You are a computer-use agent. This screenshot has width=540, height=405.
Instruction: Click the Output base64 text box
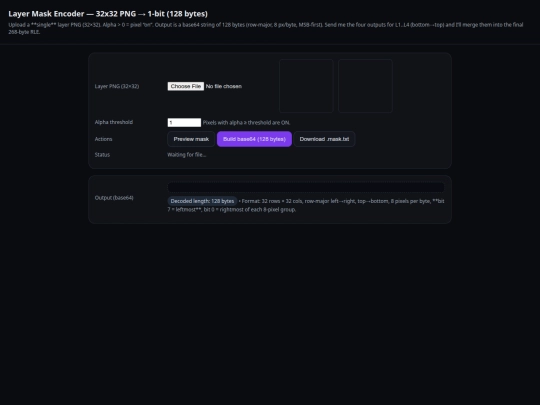pyautogui.click(x=306, y=187)
